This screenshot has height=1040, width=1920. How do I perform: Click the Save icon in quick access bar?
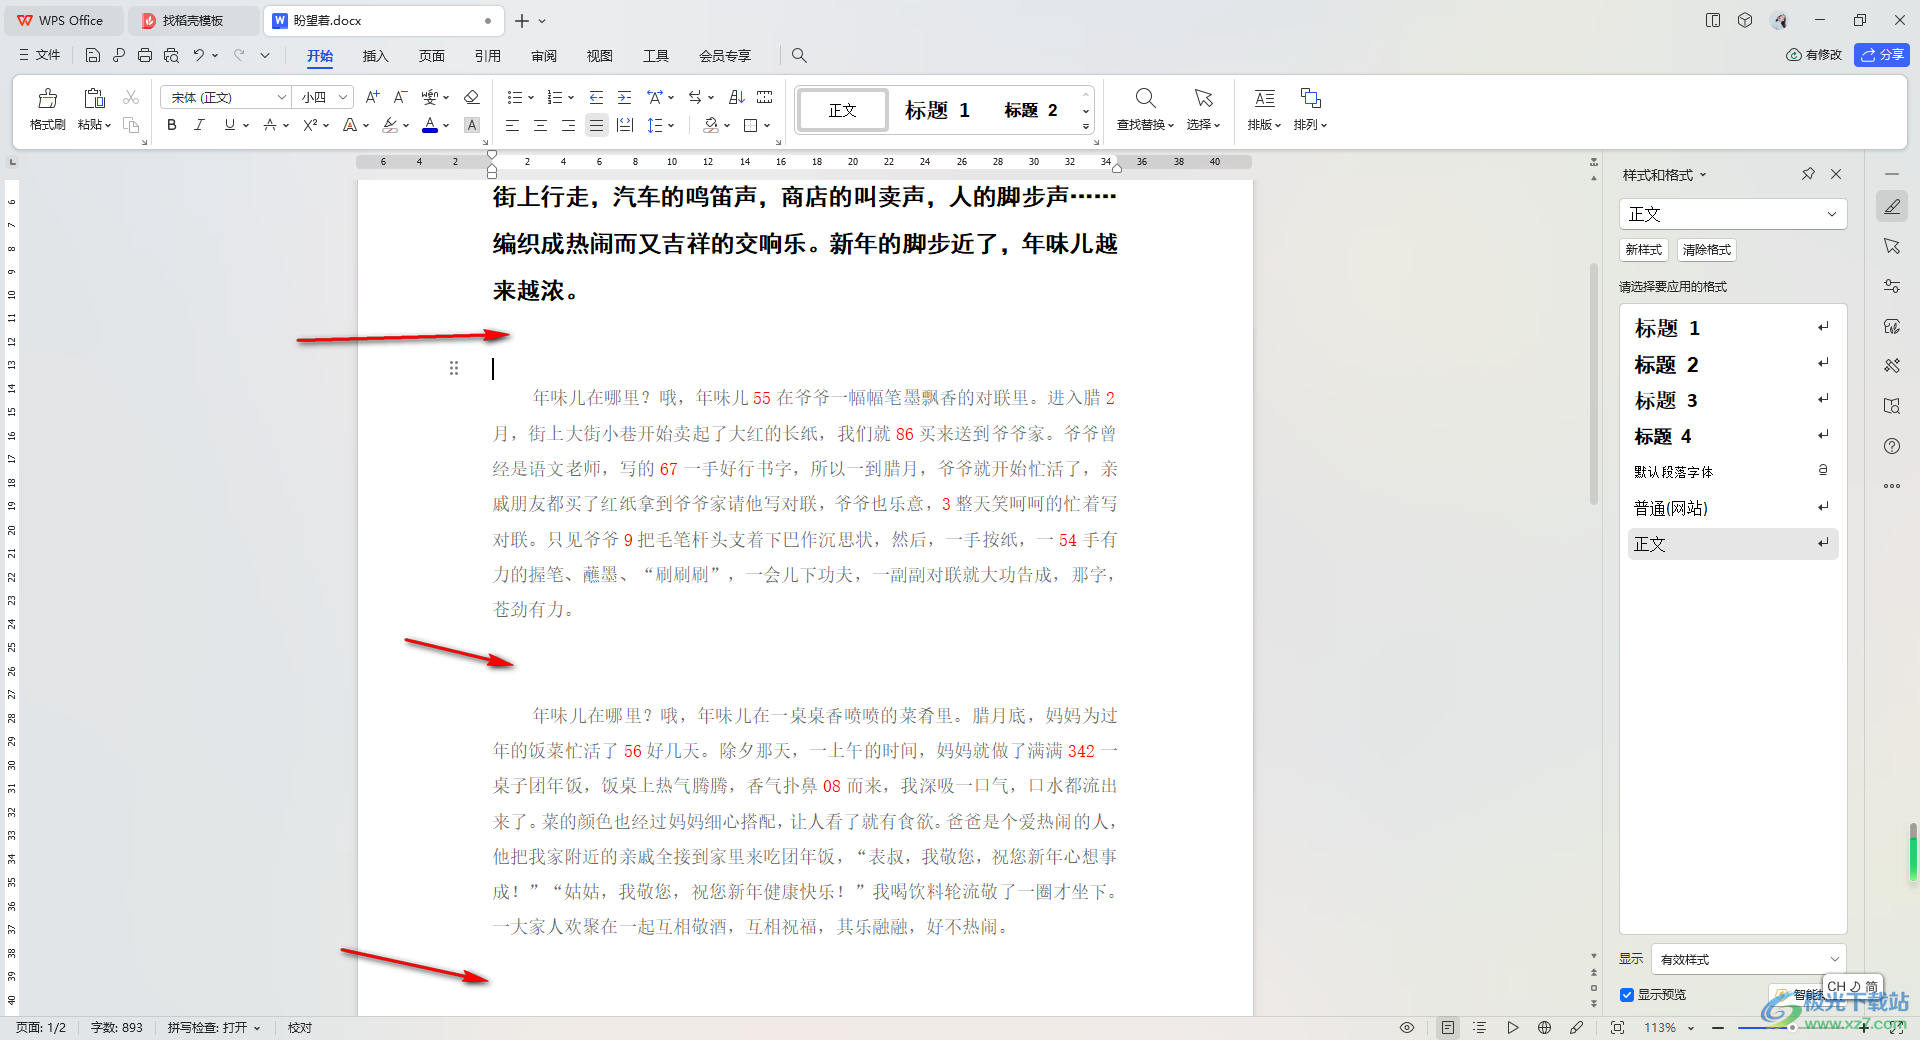(93, 55)
